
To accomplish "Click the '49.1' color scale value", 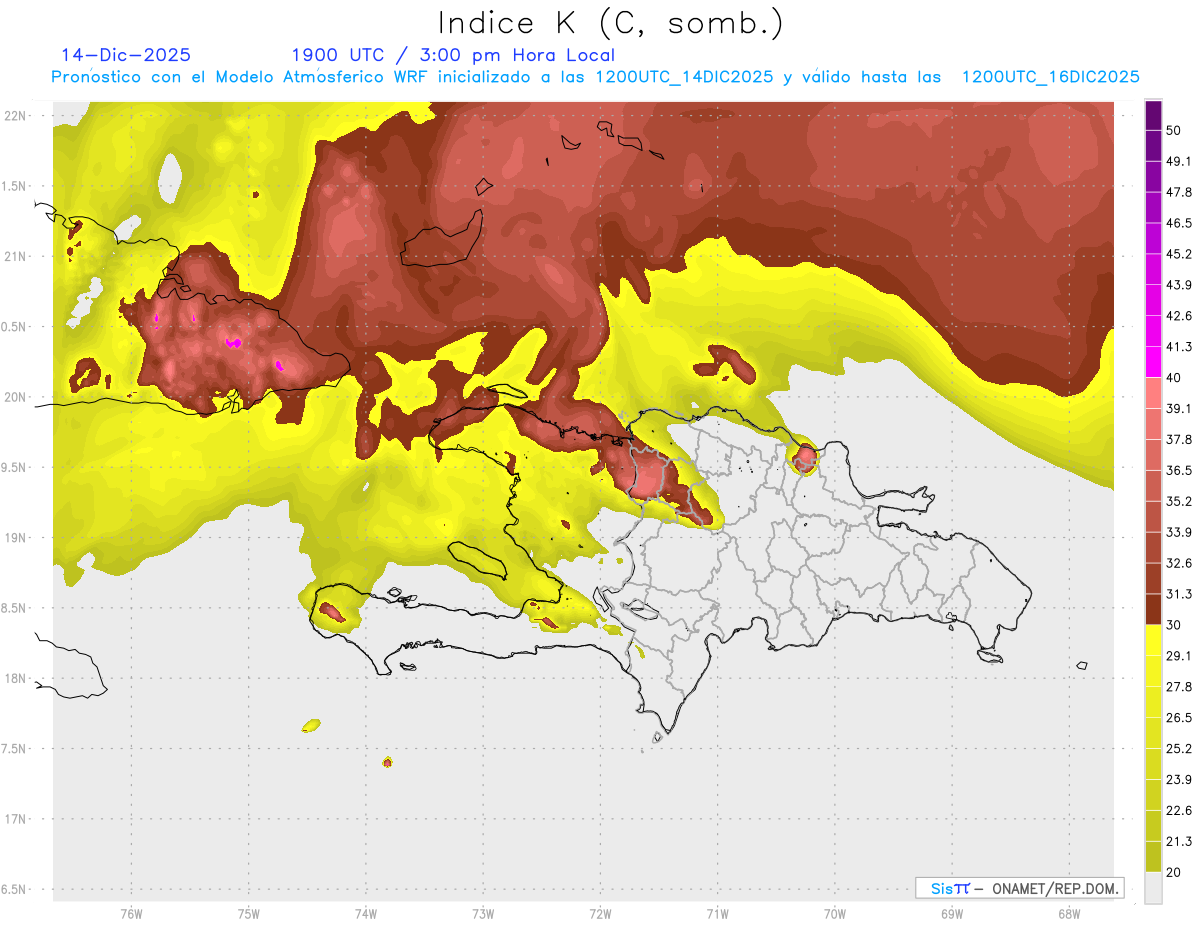I will pos(1178,161).
